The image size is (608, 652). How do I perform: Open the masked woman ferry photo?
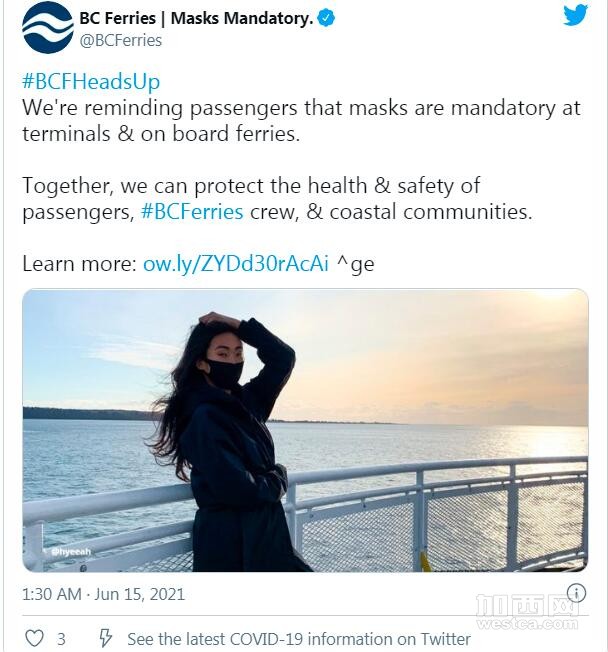305,430
